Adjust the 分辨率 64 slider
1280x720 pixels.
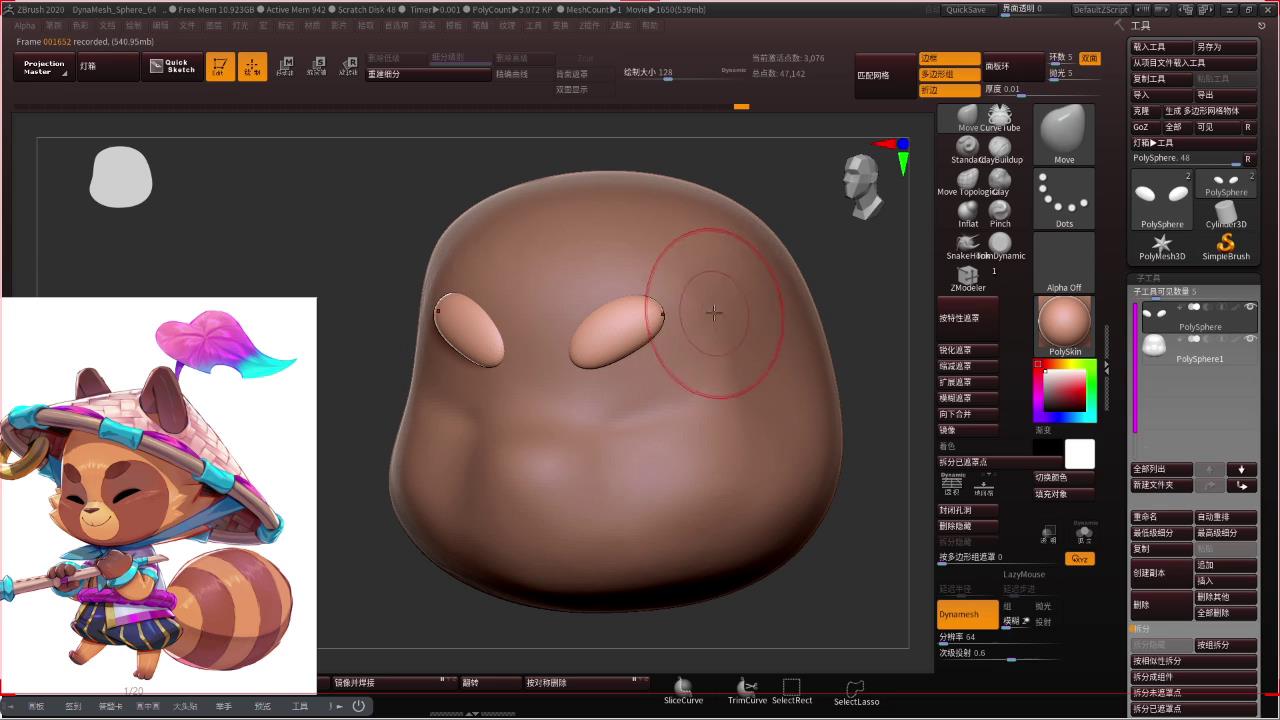click(997, 637)
